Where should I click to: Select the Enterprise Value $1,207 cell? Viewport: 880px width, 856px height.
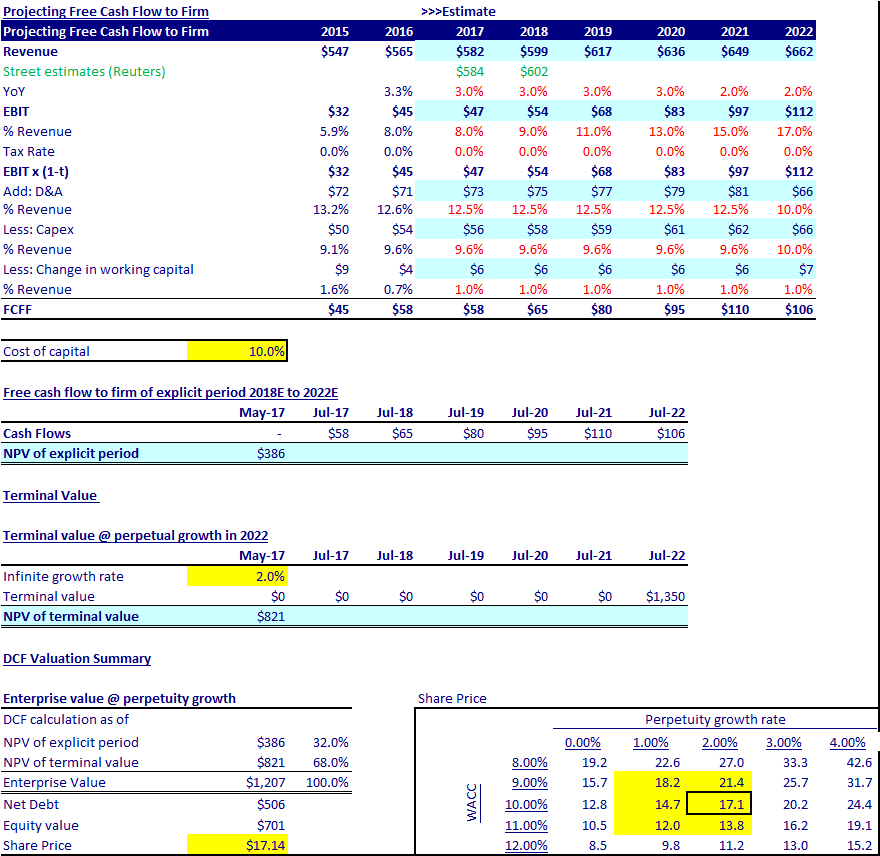264,783
